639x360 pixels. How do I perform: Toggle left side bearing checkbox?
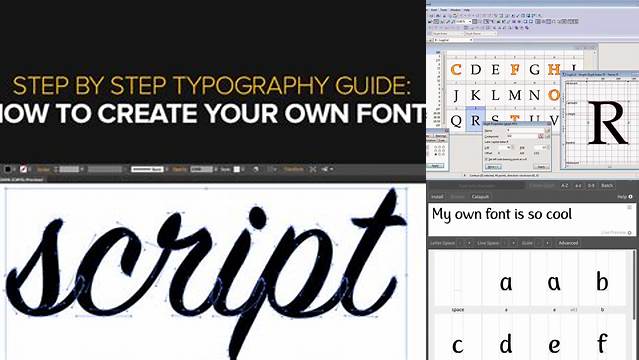[487, 159]
